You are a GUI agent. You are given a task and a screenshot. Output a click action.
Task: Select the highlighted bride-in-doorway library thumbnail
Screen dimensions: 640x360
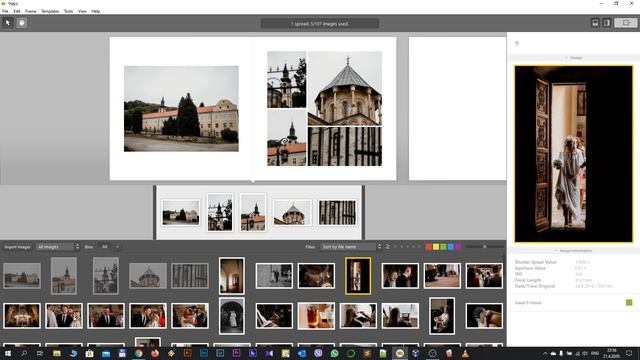tap(358, 276)
